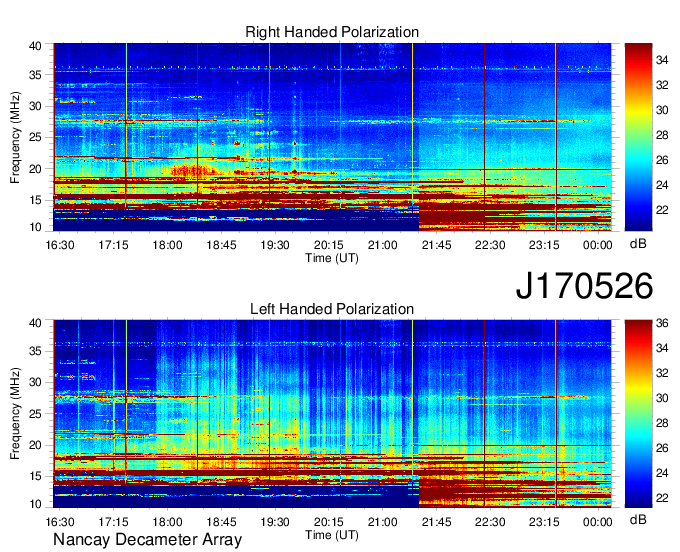Click 24 value on Left Handed colorbar
The width and height of the screenshot is (680, 552).
pos(662,473)
